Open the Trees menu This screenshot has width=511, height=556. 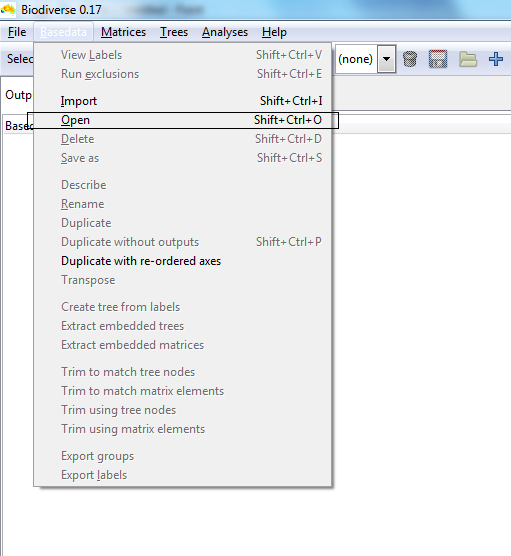(174, 32)
